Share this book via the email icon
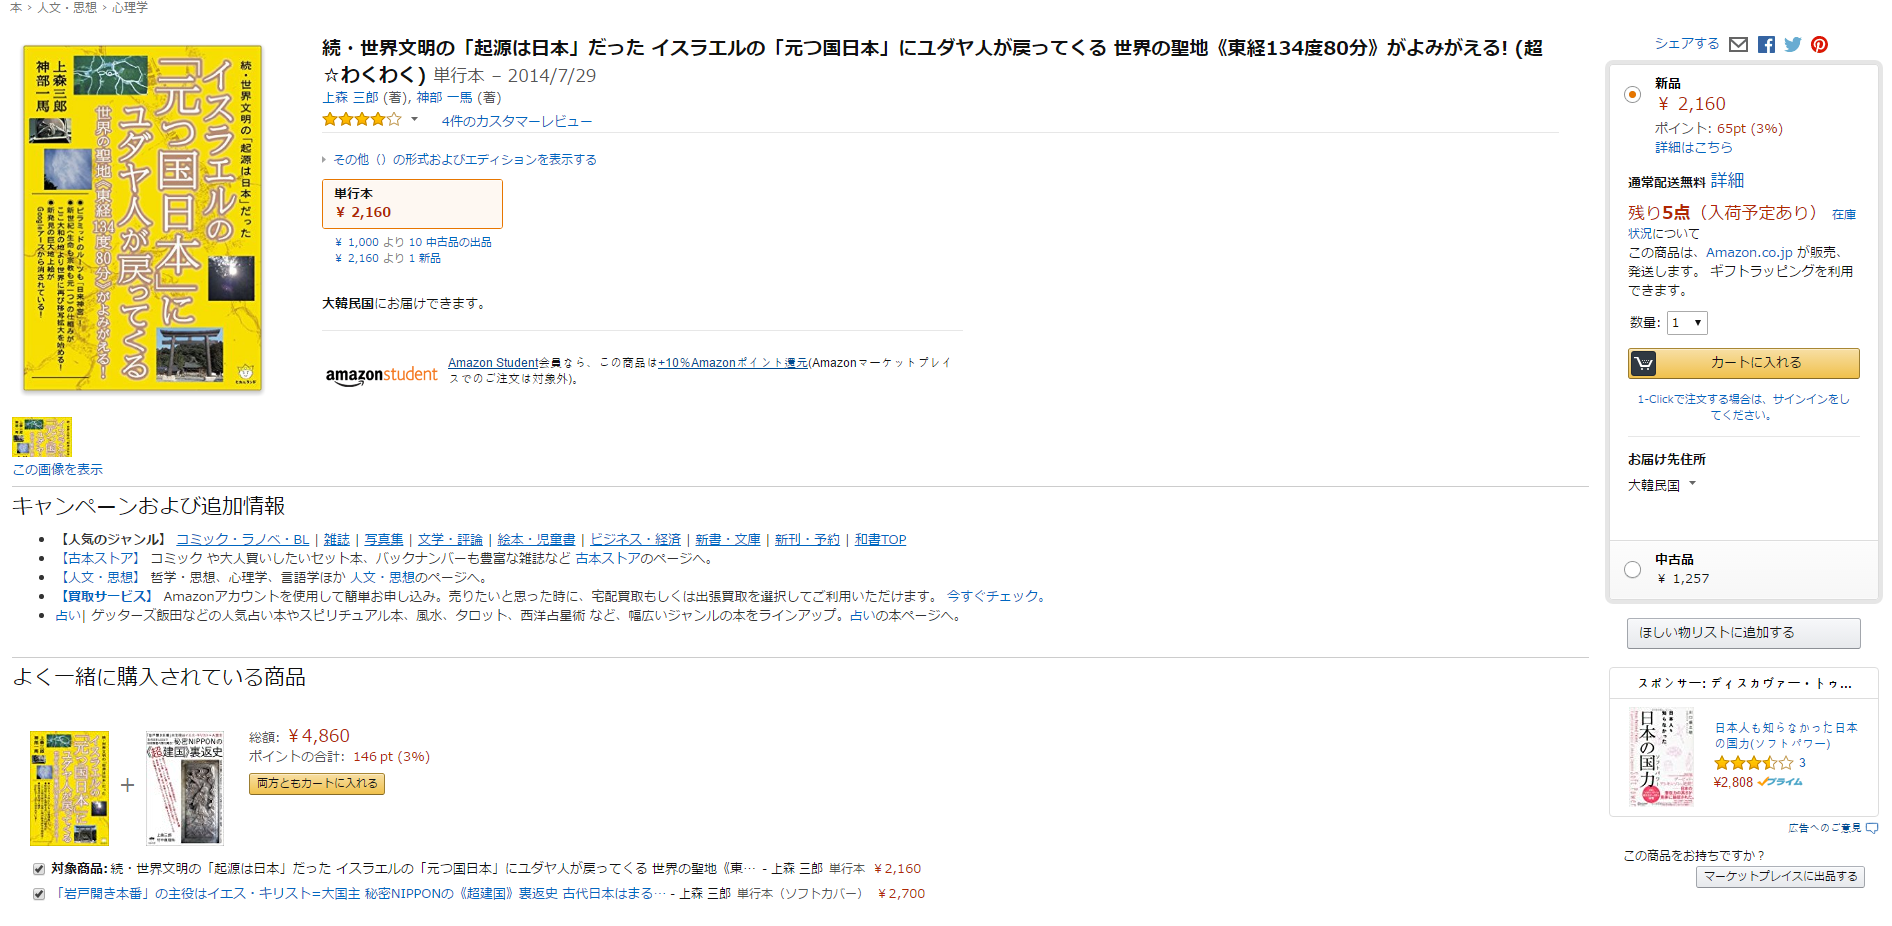The image size is (1892, 926). coord(1738,45)
